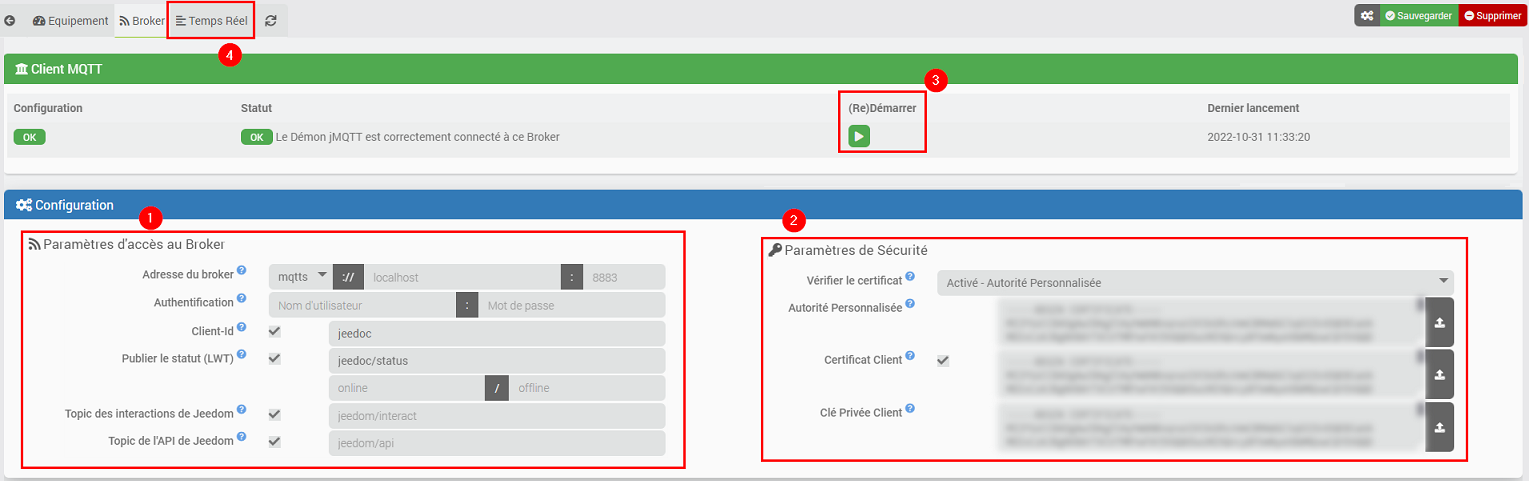Click the offline status value field
This screenshot has width=1529, height=481.
click(588, 388)
